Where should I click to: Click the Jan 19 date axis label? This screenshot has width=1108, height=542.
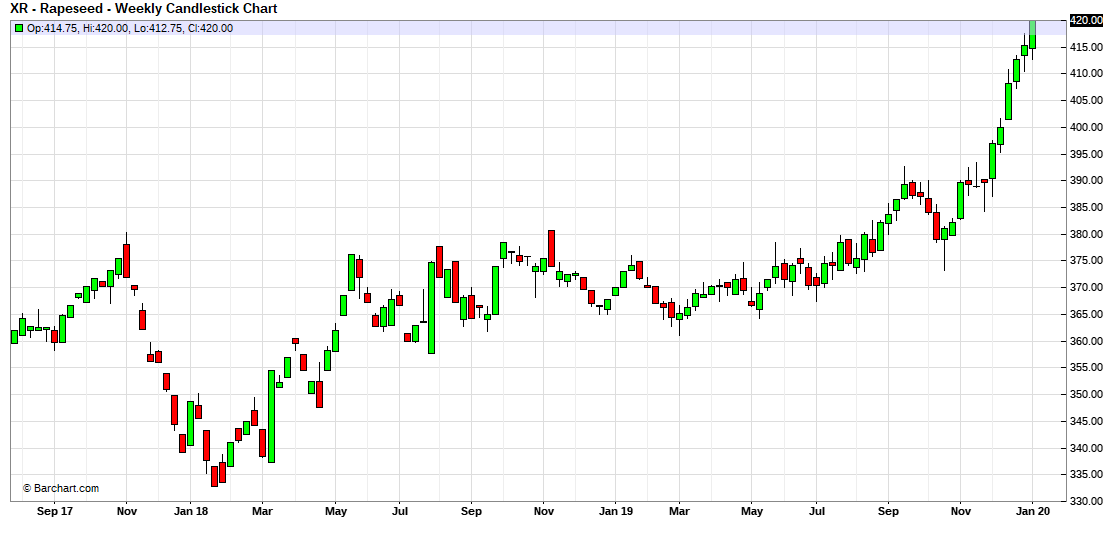(x=614, y=511)
